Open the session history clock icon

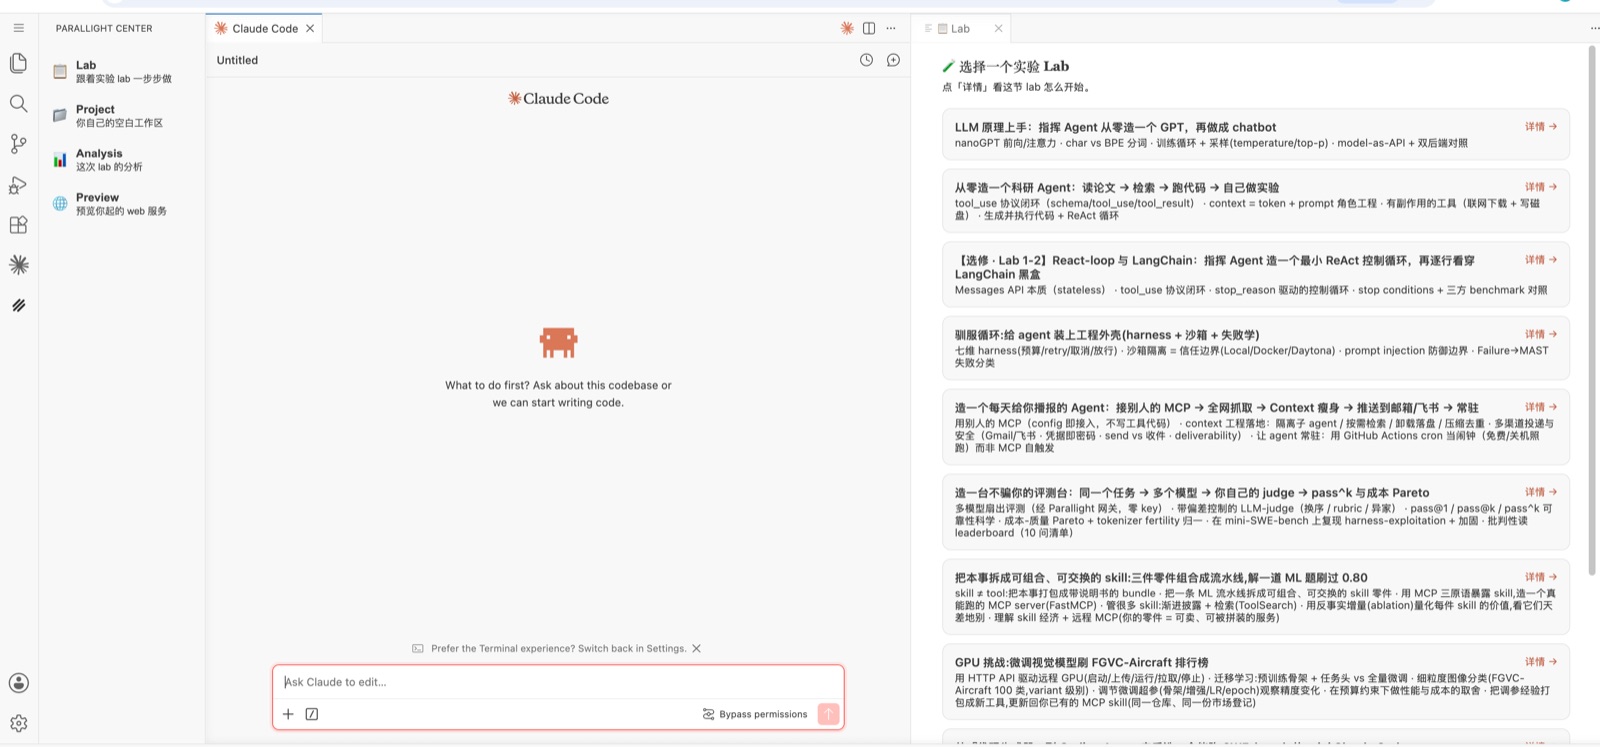click(866, 60)
